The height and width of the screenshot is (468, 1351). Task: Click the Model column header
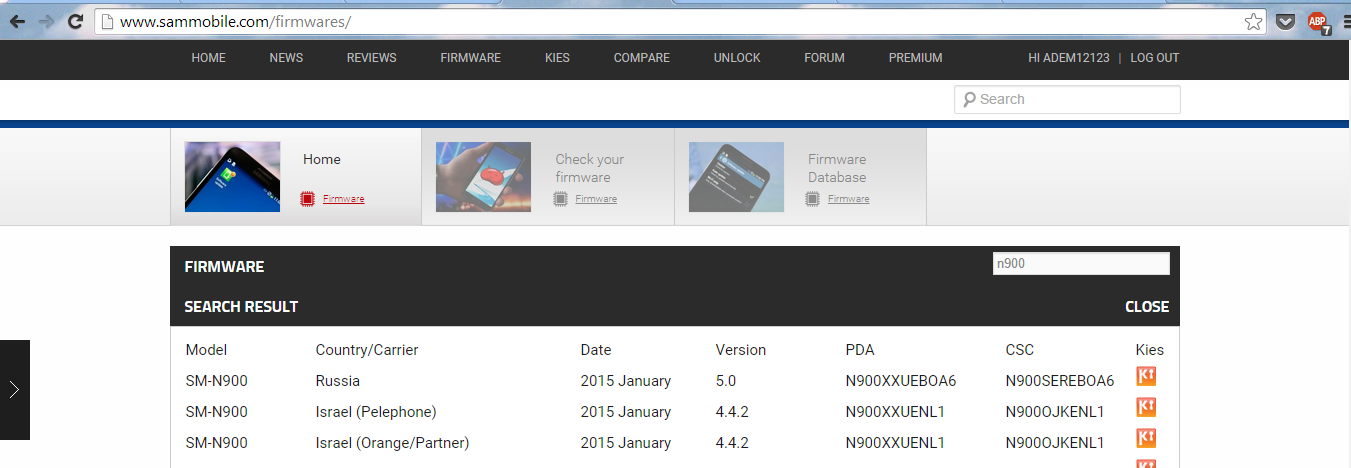pyautogui.click(x=207, y=350)
